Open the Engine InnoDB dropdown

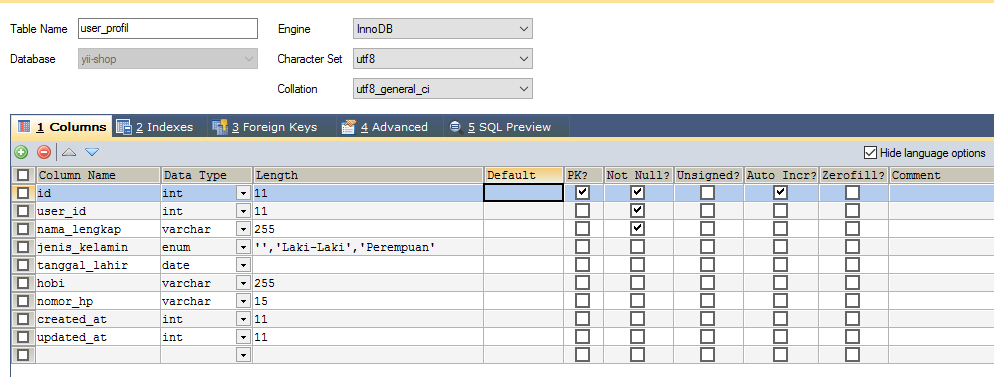[x=442, y=29]
